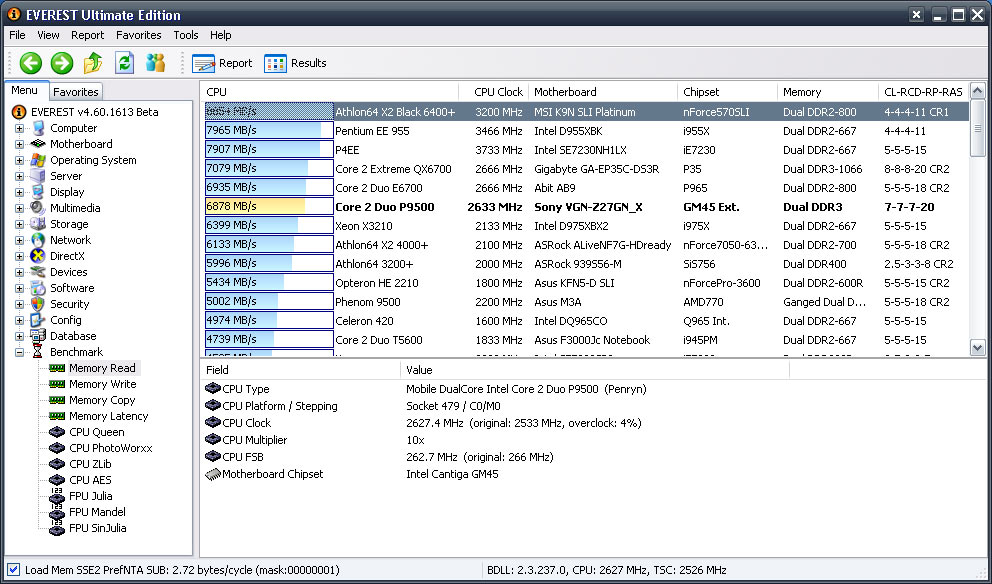The image size is (992, 584).
Task: Open the File menu
Action: [17, 35]
